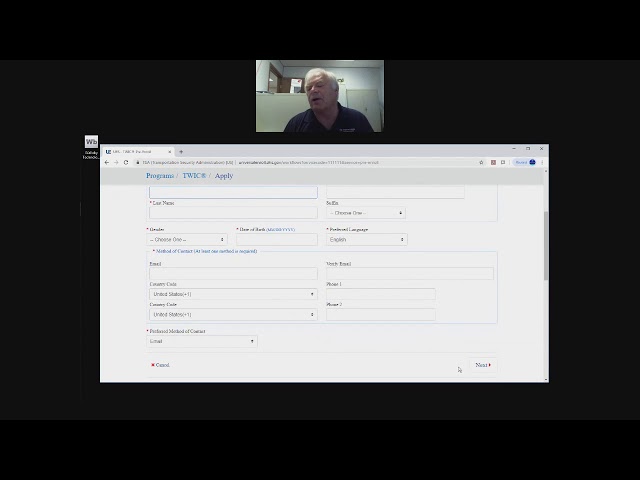Click the Date of Birth field
Image resolution: width=640 pixels, height=480 pixels.
coord(277,240)
